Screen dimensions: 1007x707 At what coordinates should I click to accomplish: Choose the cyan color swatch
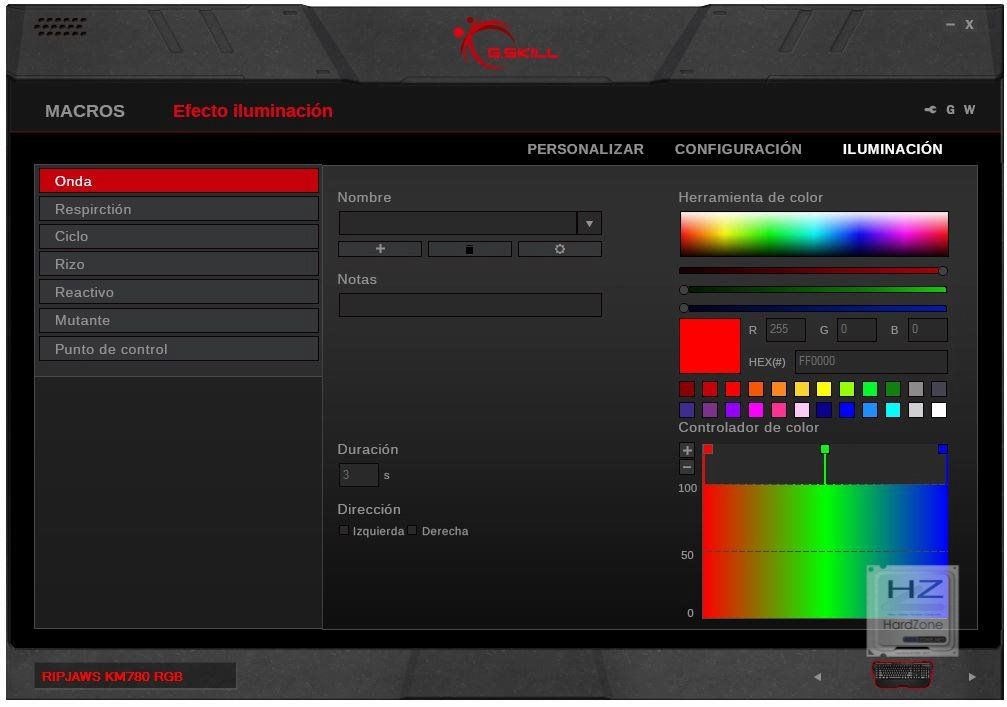tap(893, 410)
